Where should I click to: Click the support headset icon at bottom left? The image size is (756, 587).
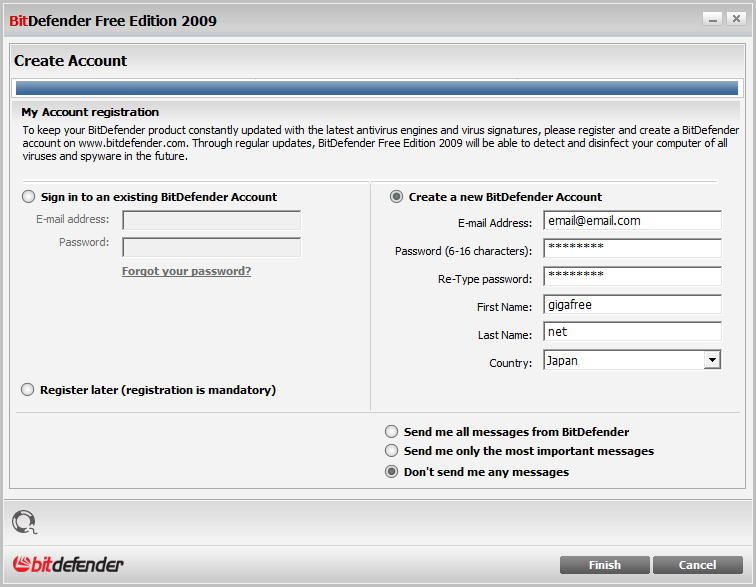pyautogui.click(x=24, y=522)
